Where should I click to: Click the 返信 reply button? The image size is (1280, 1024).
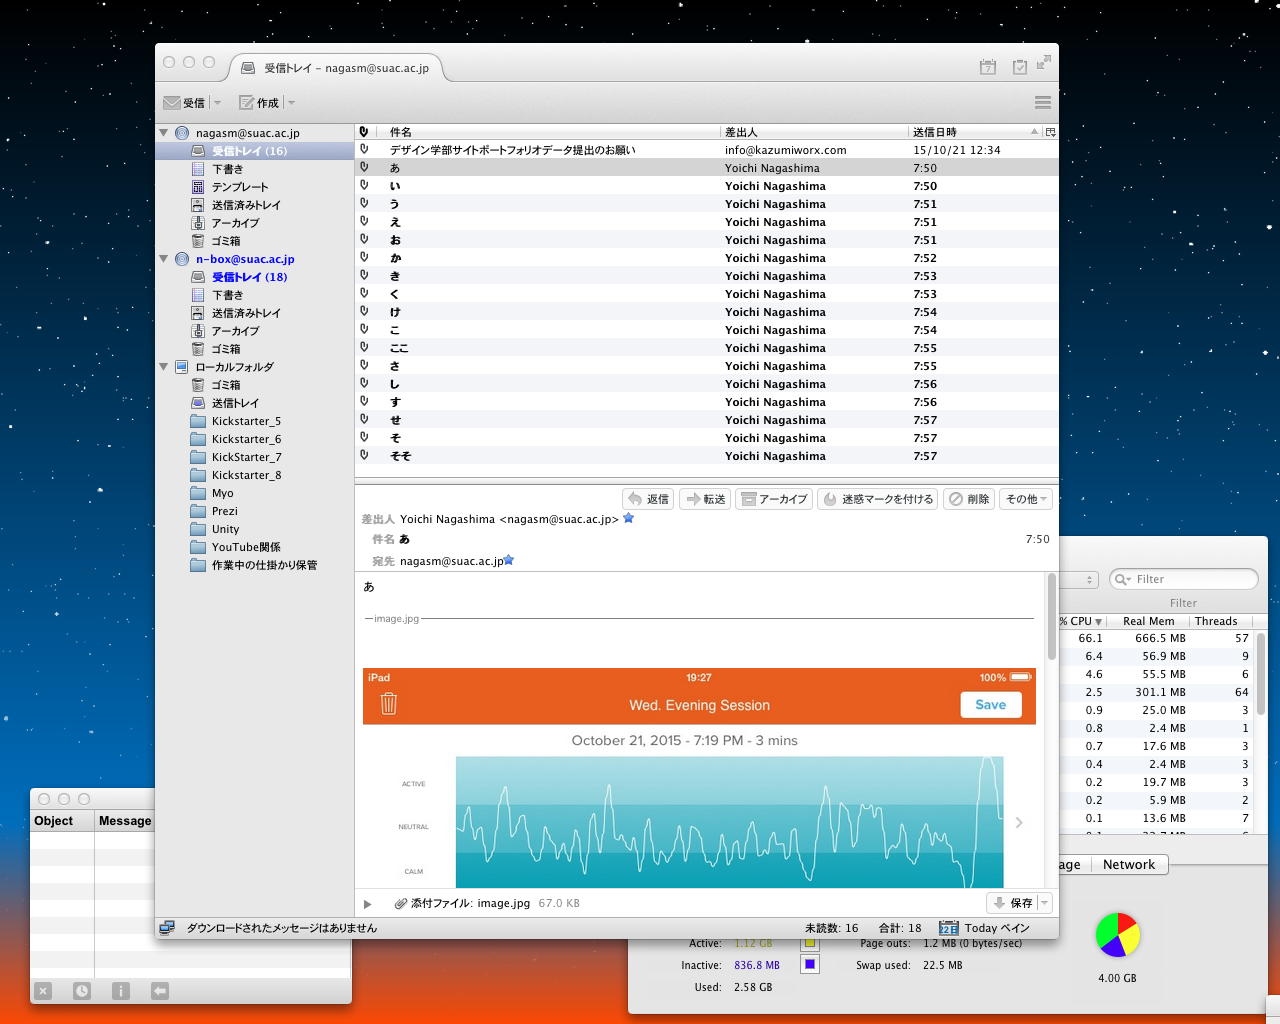tap(648, 499)
